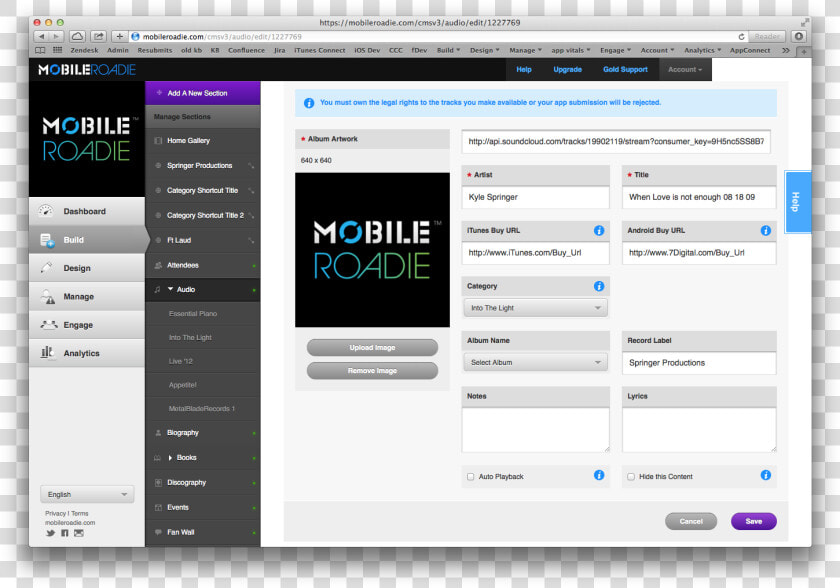The height and width of the screenshot is (588, 840).
Task: Click the album artwork thumbnail image
Action: (x=372, y=250)
